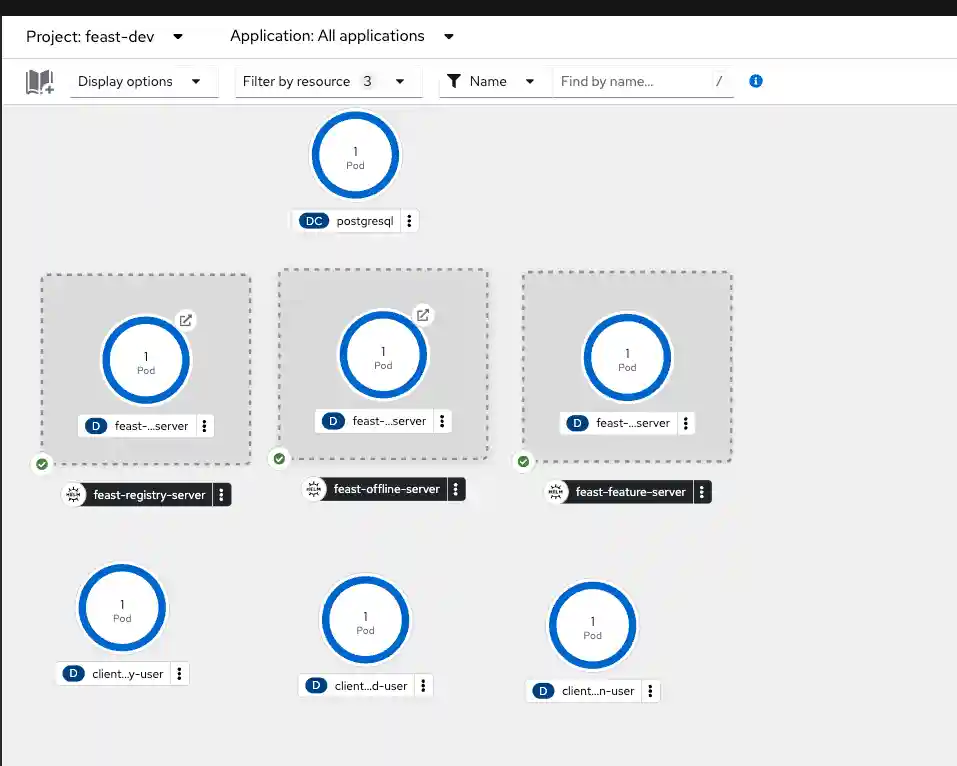957x766 pixels.
Task: Open the quick start catalog book icon
Action: (x=40, y=82)
